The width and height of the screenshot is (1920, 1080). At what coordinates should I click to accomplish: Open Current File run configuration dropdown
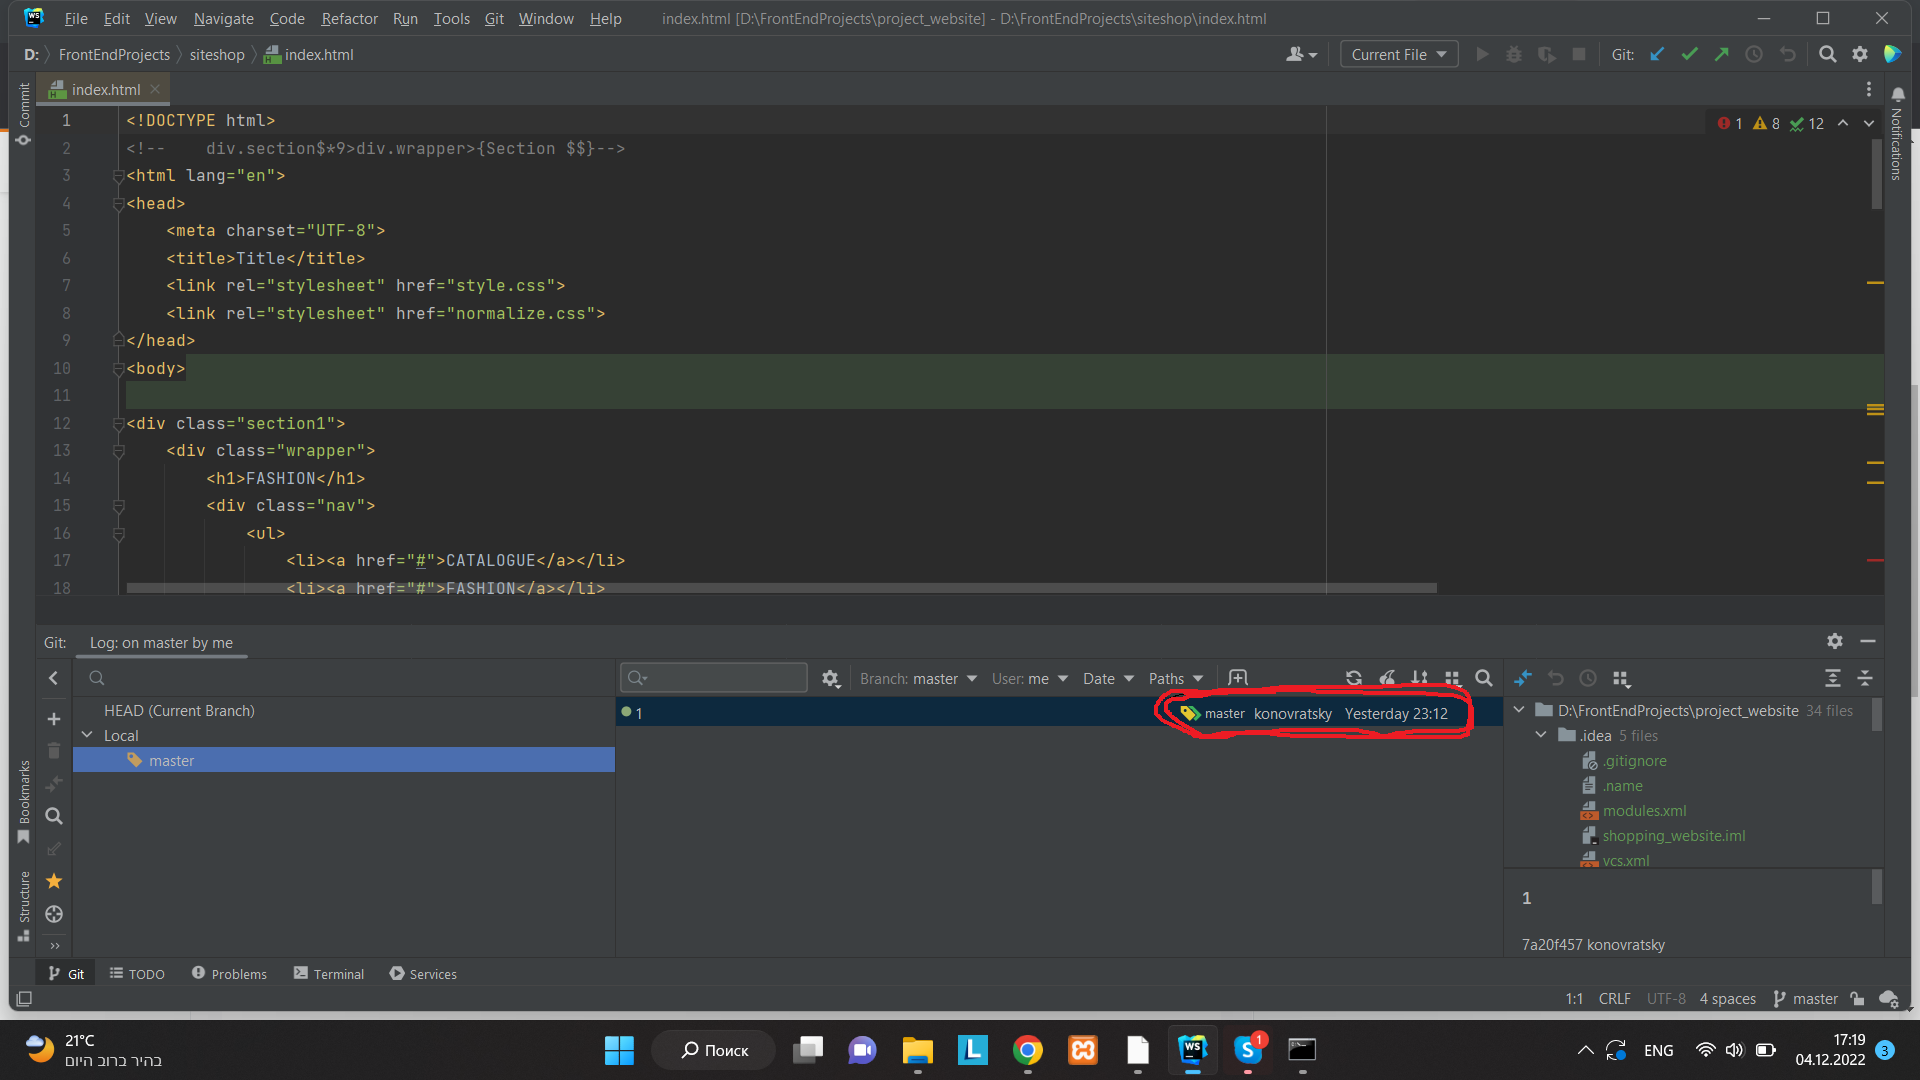[1398, 55]
